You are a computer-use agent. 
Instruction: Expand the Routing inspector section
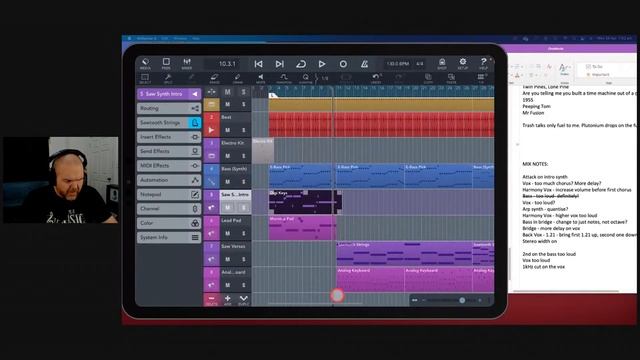click(x=169, y=108)
